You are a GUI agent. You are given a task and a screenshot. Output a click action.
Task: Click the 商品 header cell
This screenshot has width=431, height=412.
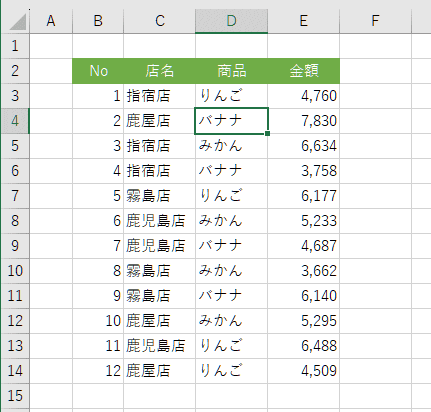tap(231, 71)
